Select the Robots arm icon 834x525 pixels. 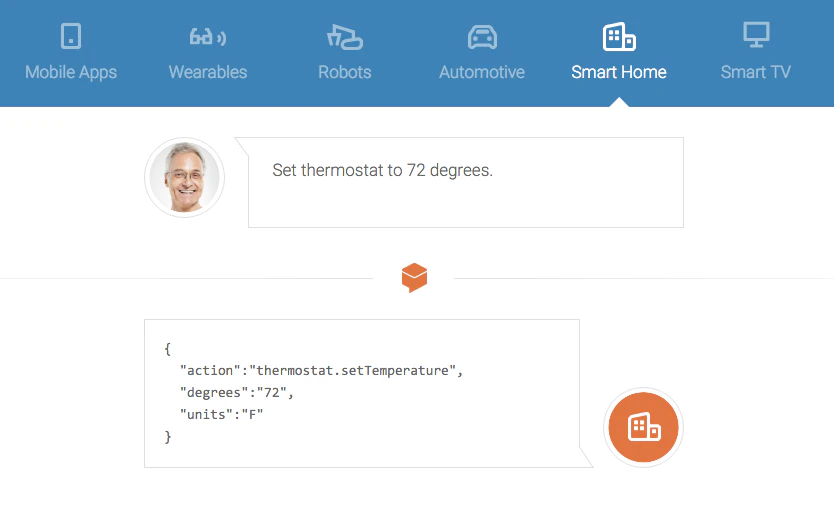click(x=345, y=37)
